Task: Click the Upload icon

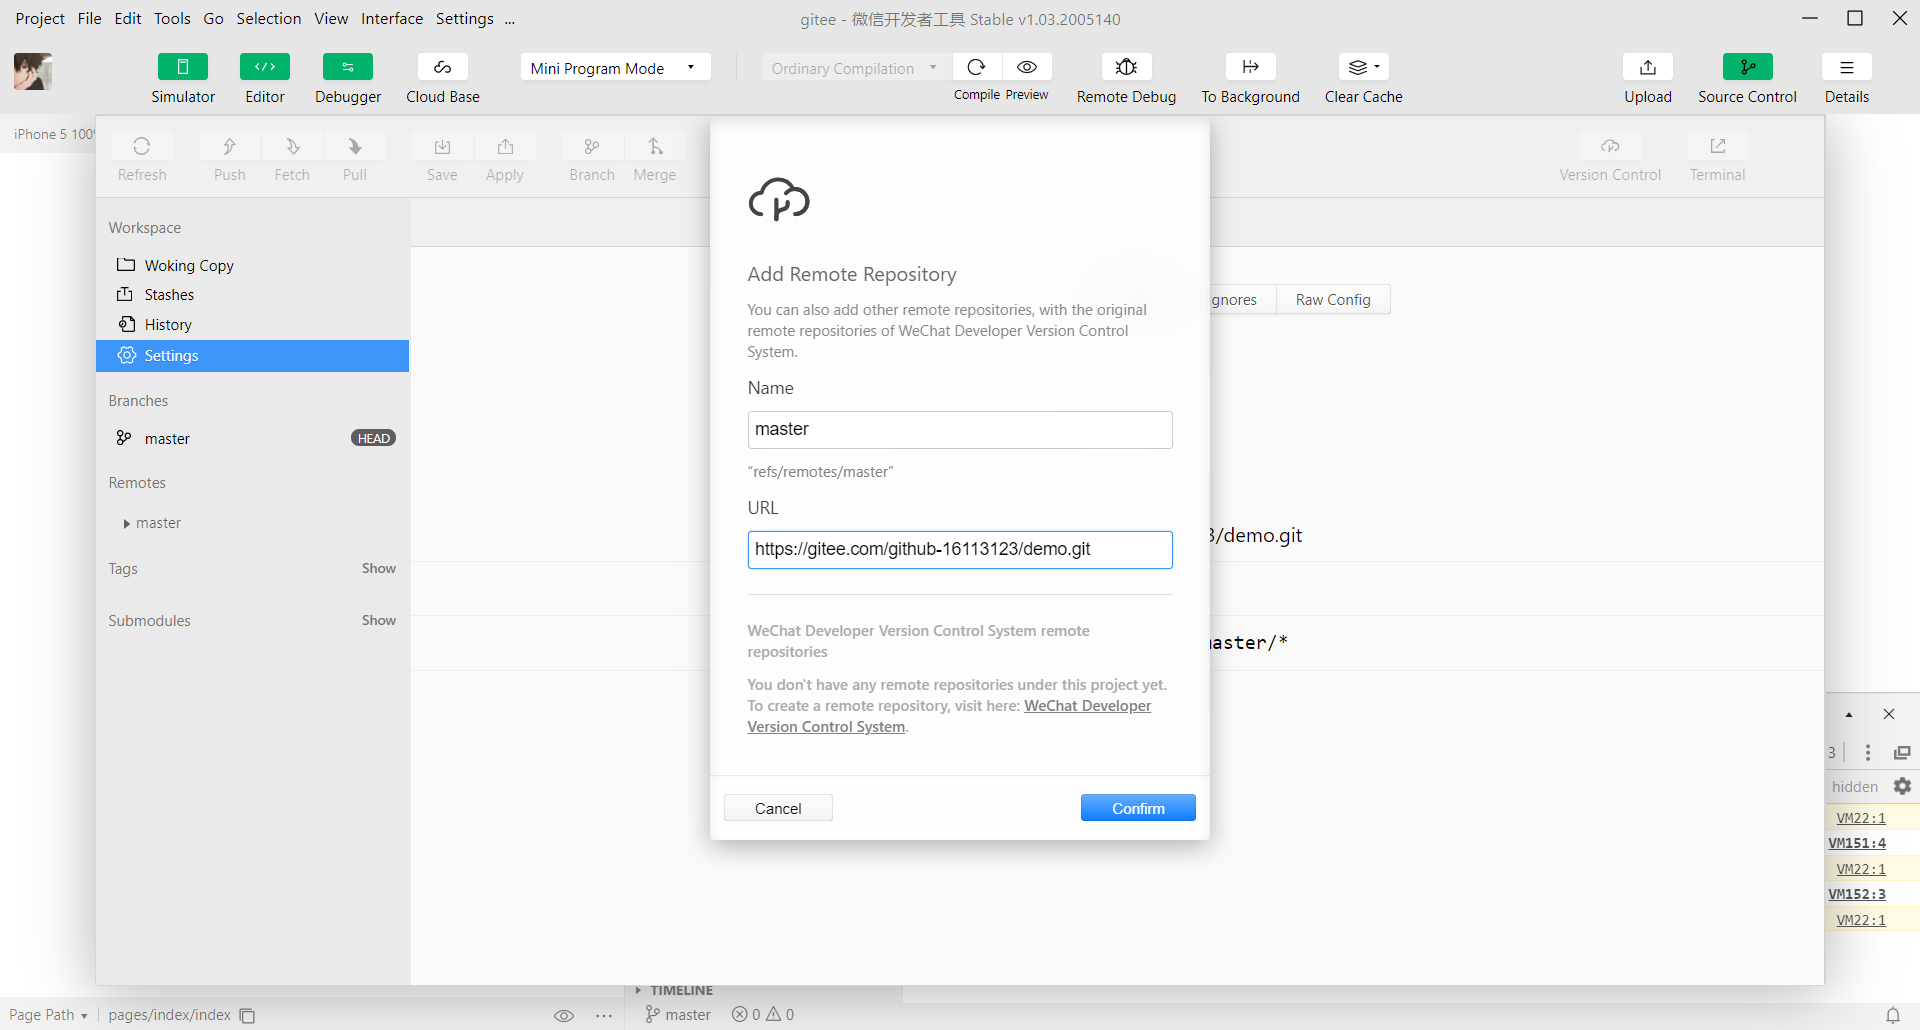Action: (1647, 67)
